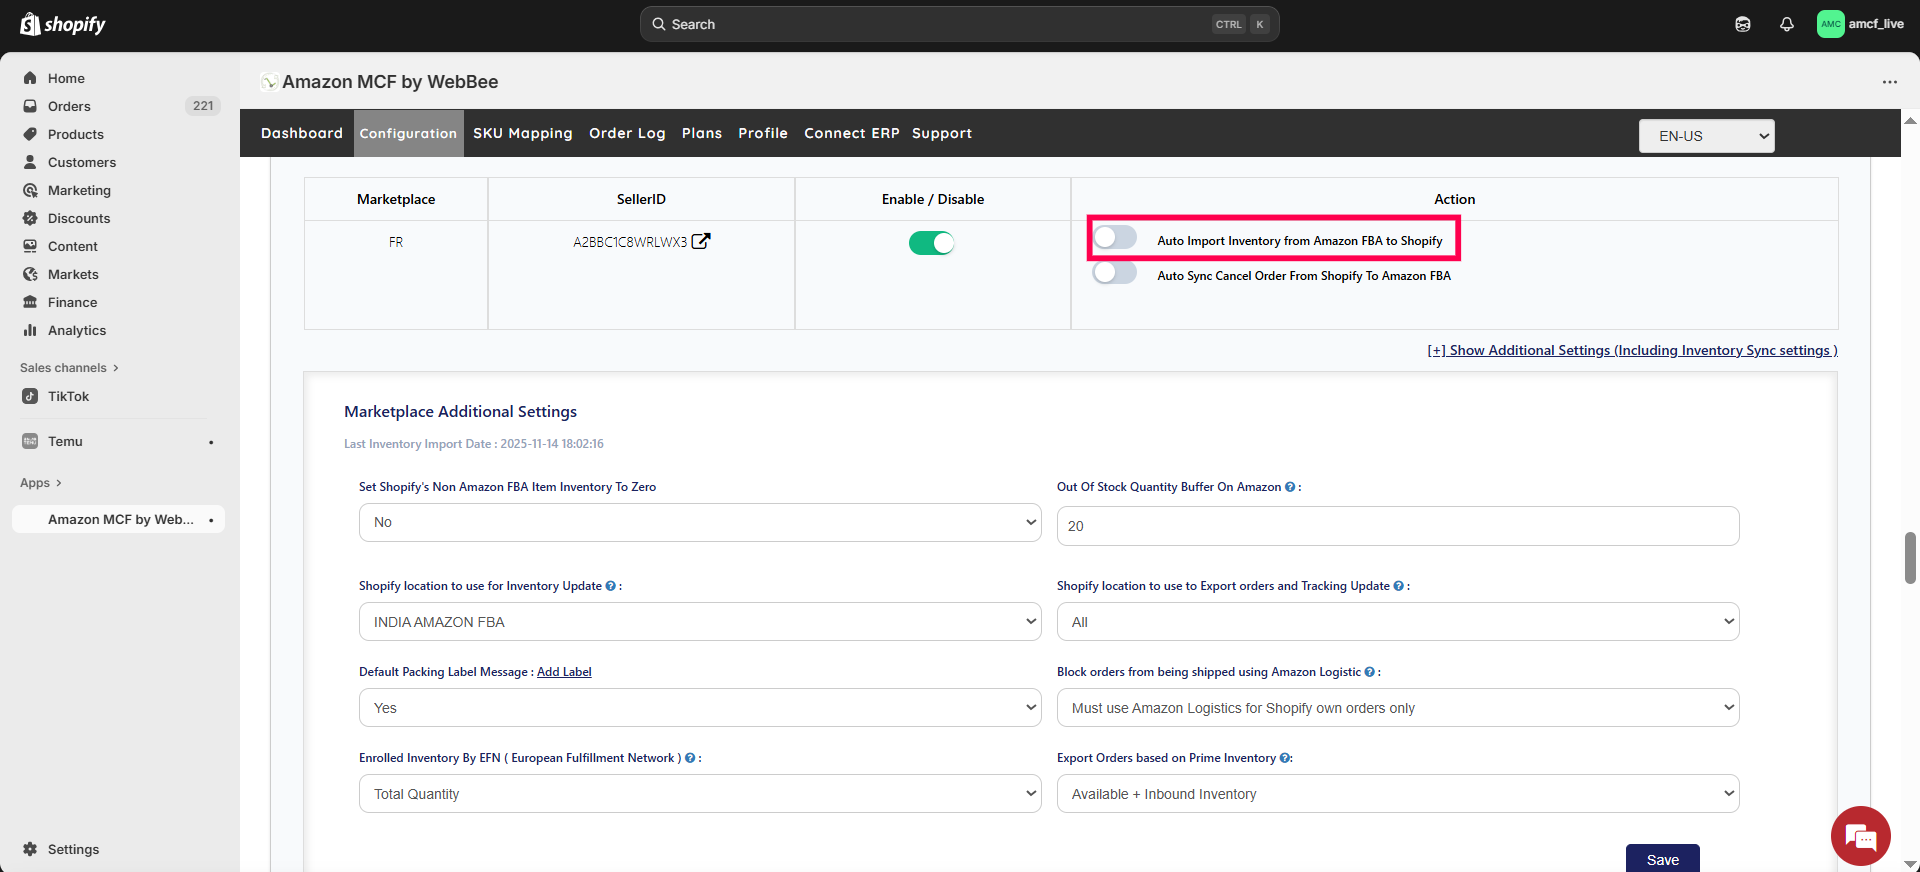Open TikTok sales channel
Image resolution: width=1920 pixels, height=872 pixels.
coord(68,396)
